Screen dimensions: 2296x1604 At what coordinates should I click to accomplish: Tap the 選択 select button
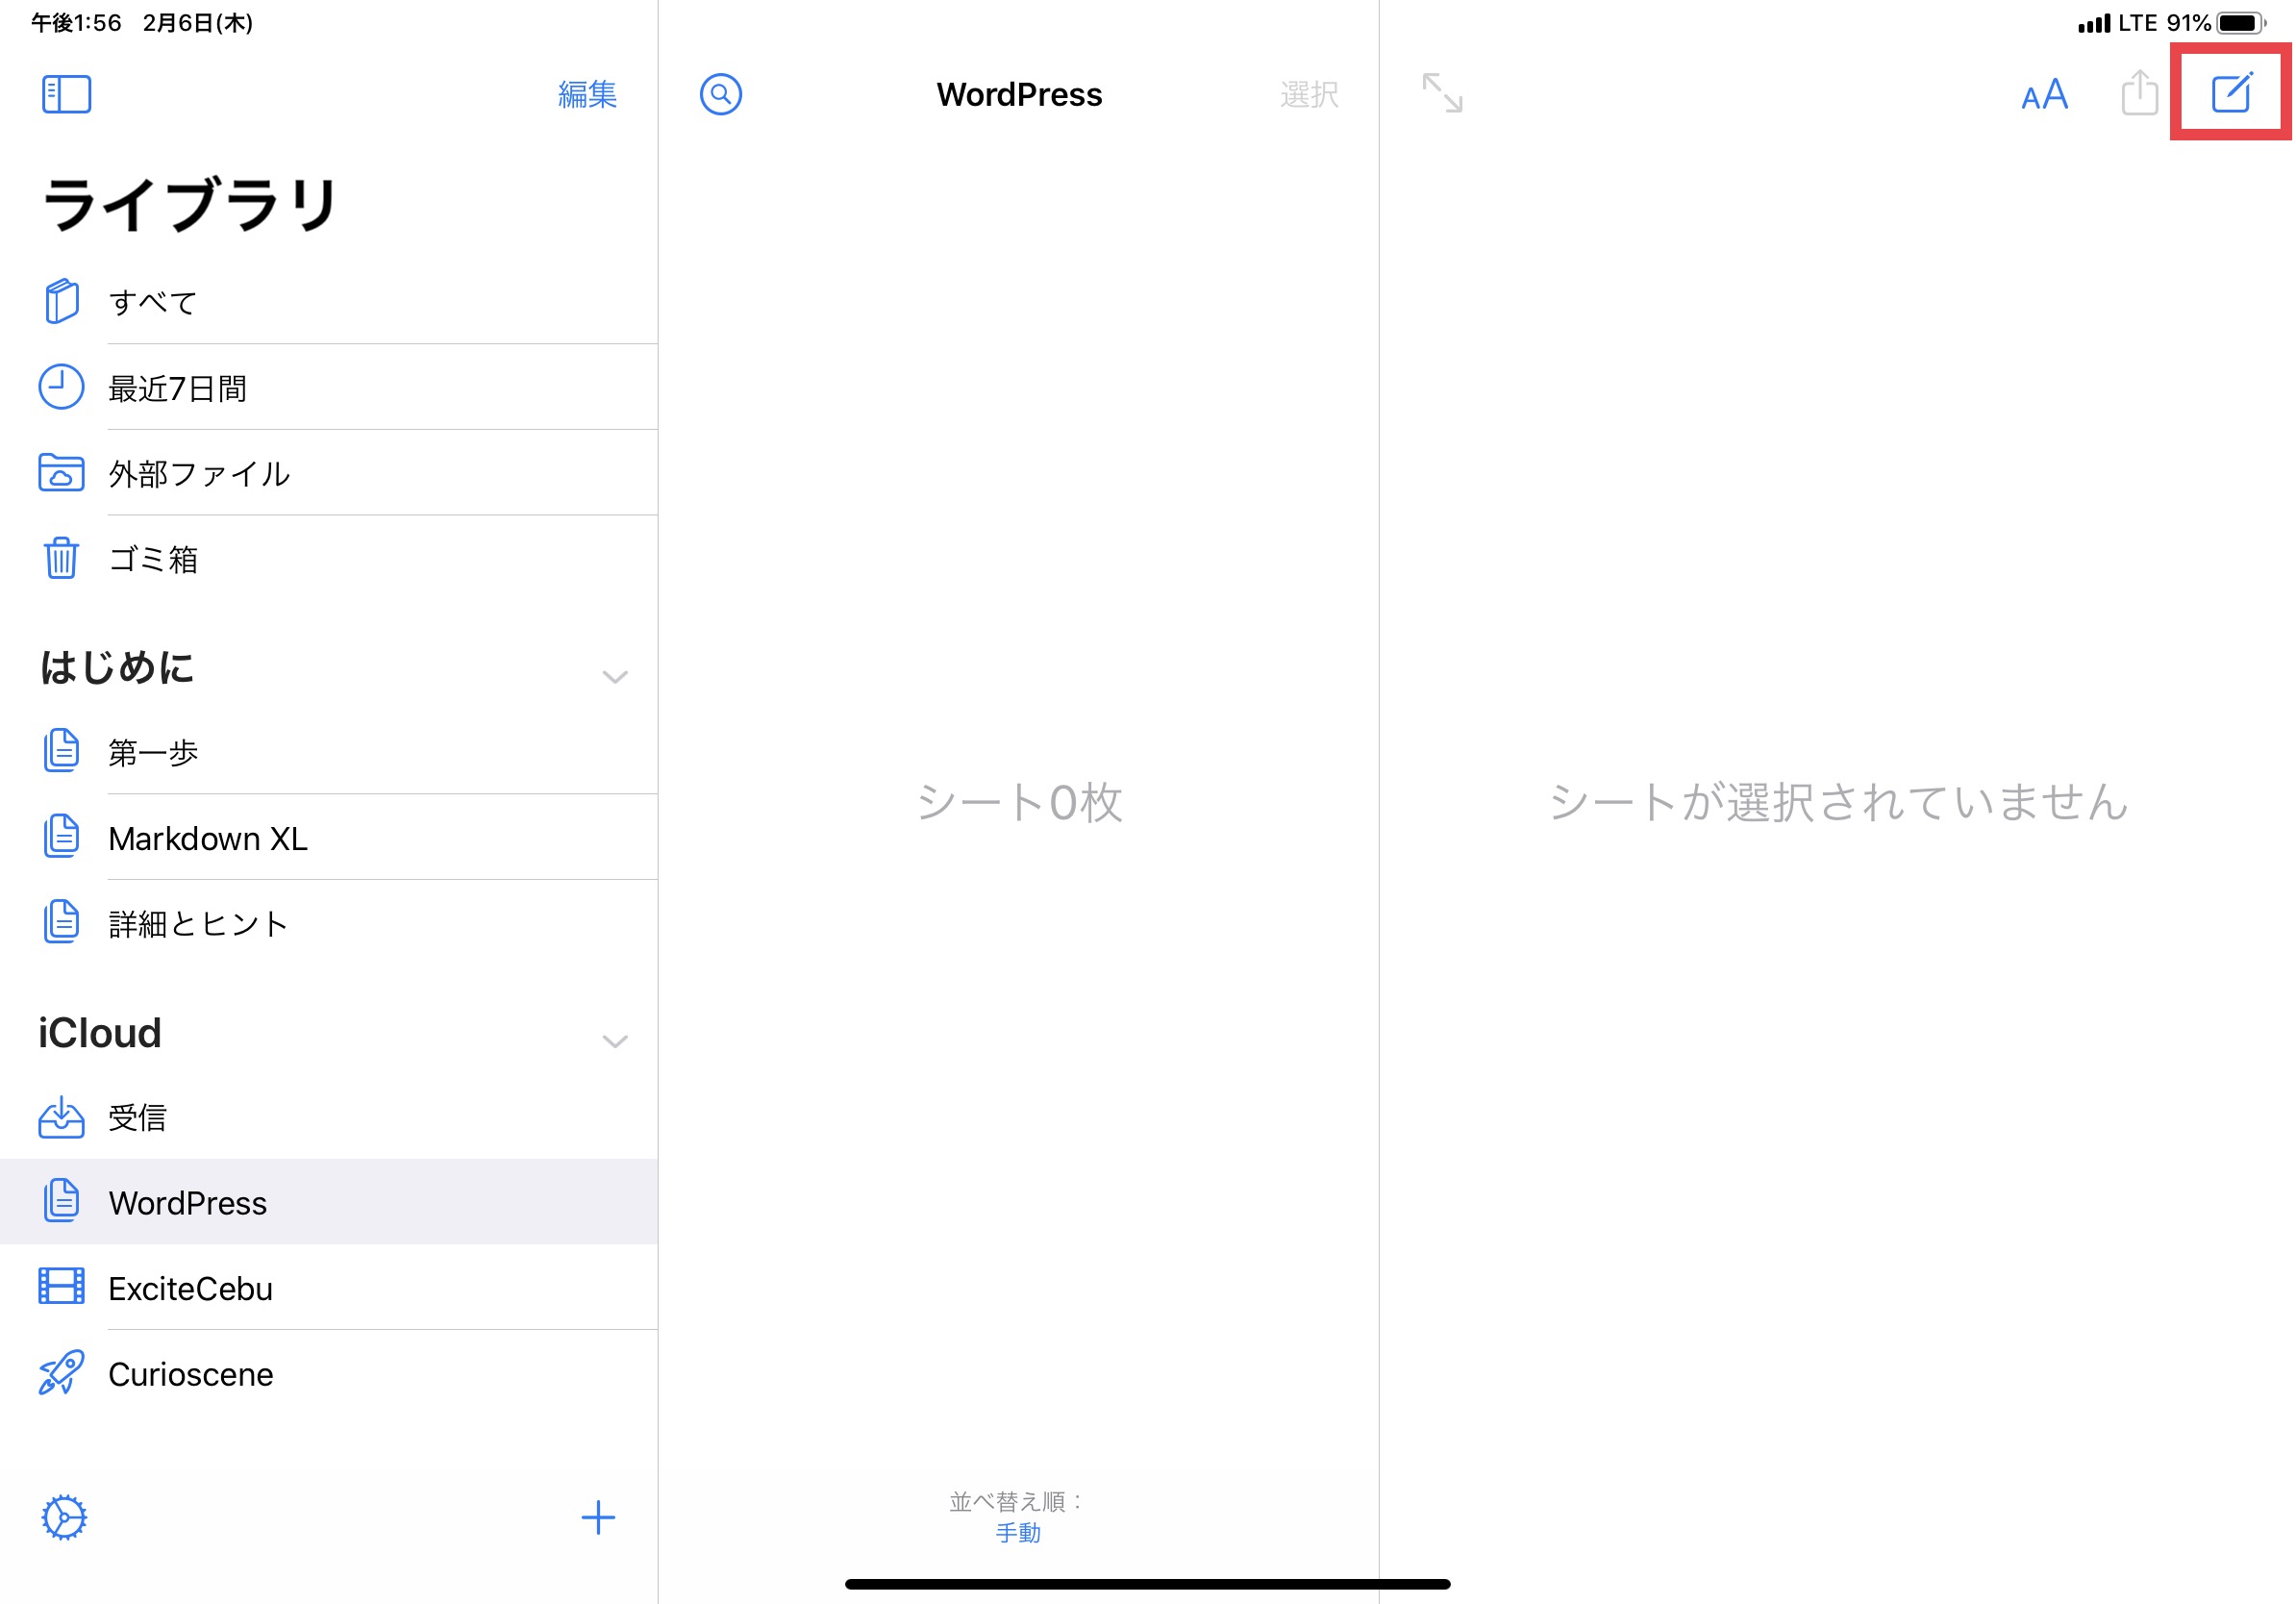1308,95
